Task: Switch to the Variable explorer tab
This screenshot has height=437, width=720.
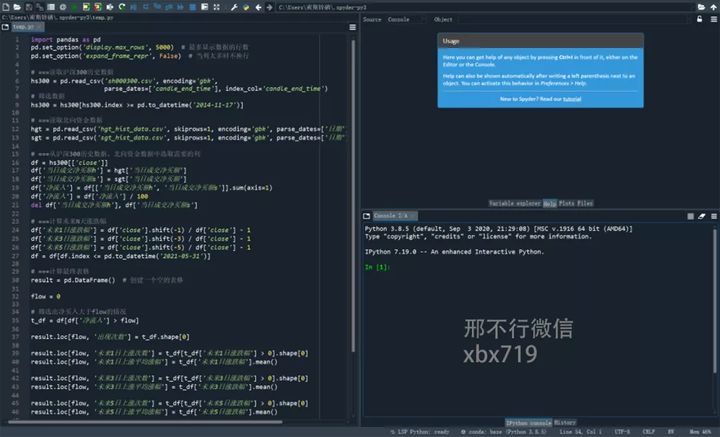Action: point(515,203)
